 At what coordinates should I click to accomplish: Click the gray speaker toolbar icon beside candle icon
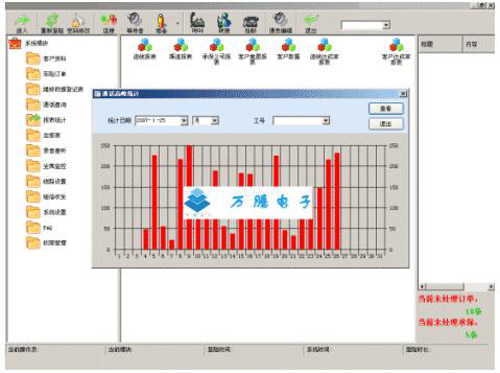coord(135,20)
